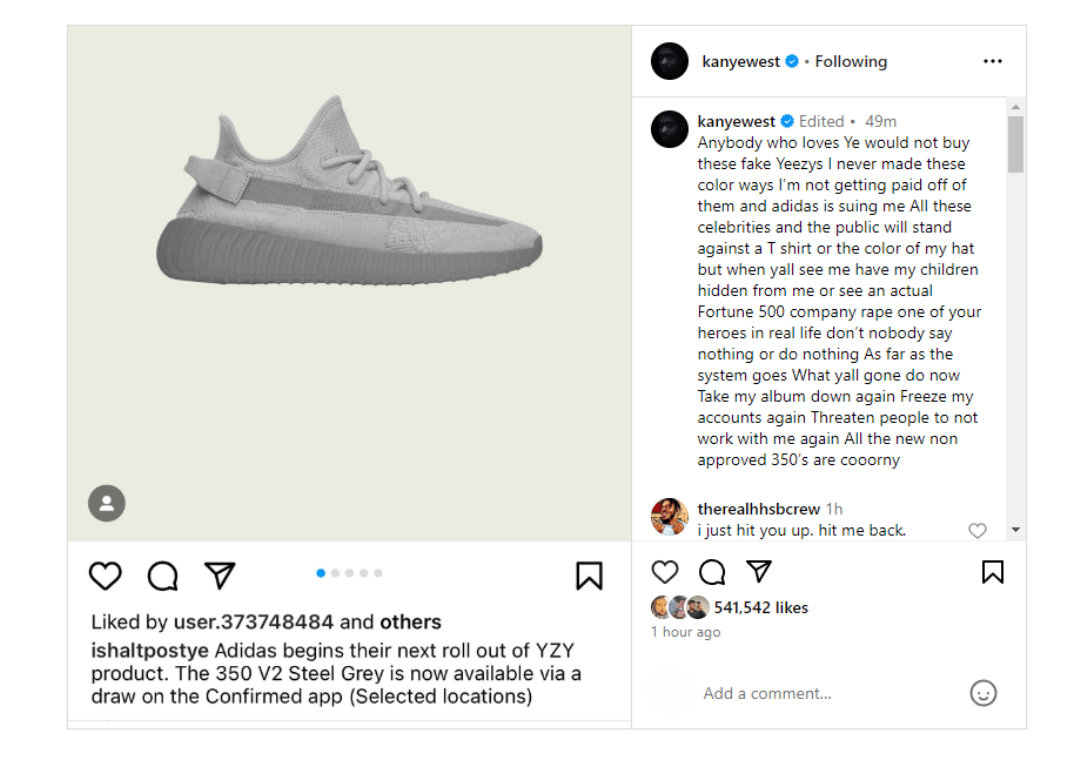Like therealhhsbcrew's comment

[x=977, y=531]
